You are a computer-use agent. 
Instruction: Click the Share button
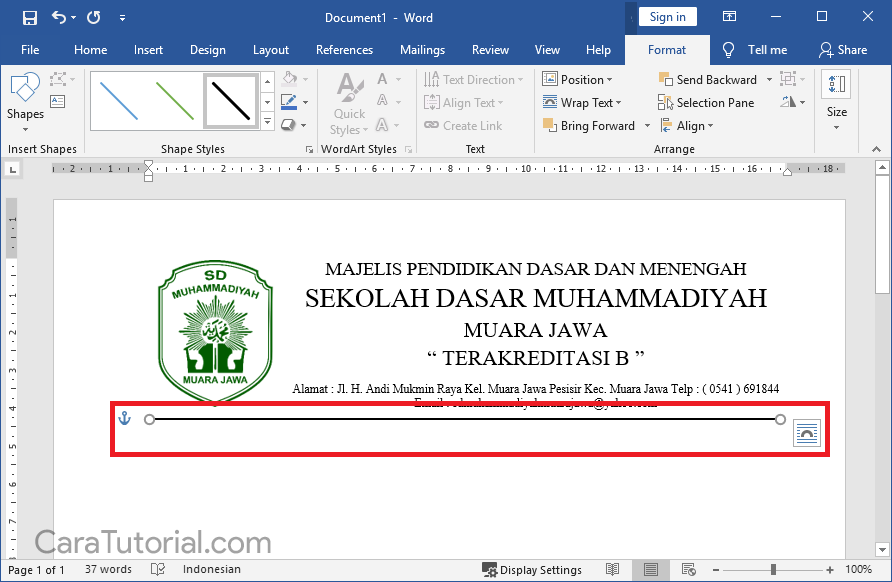843,50
